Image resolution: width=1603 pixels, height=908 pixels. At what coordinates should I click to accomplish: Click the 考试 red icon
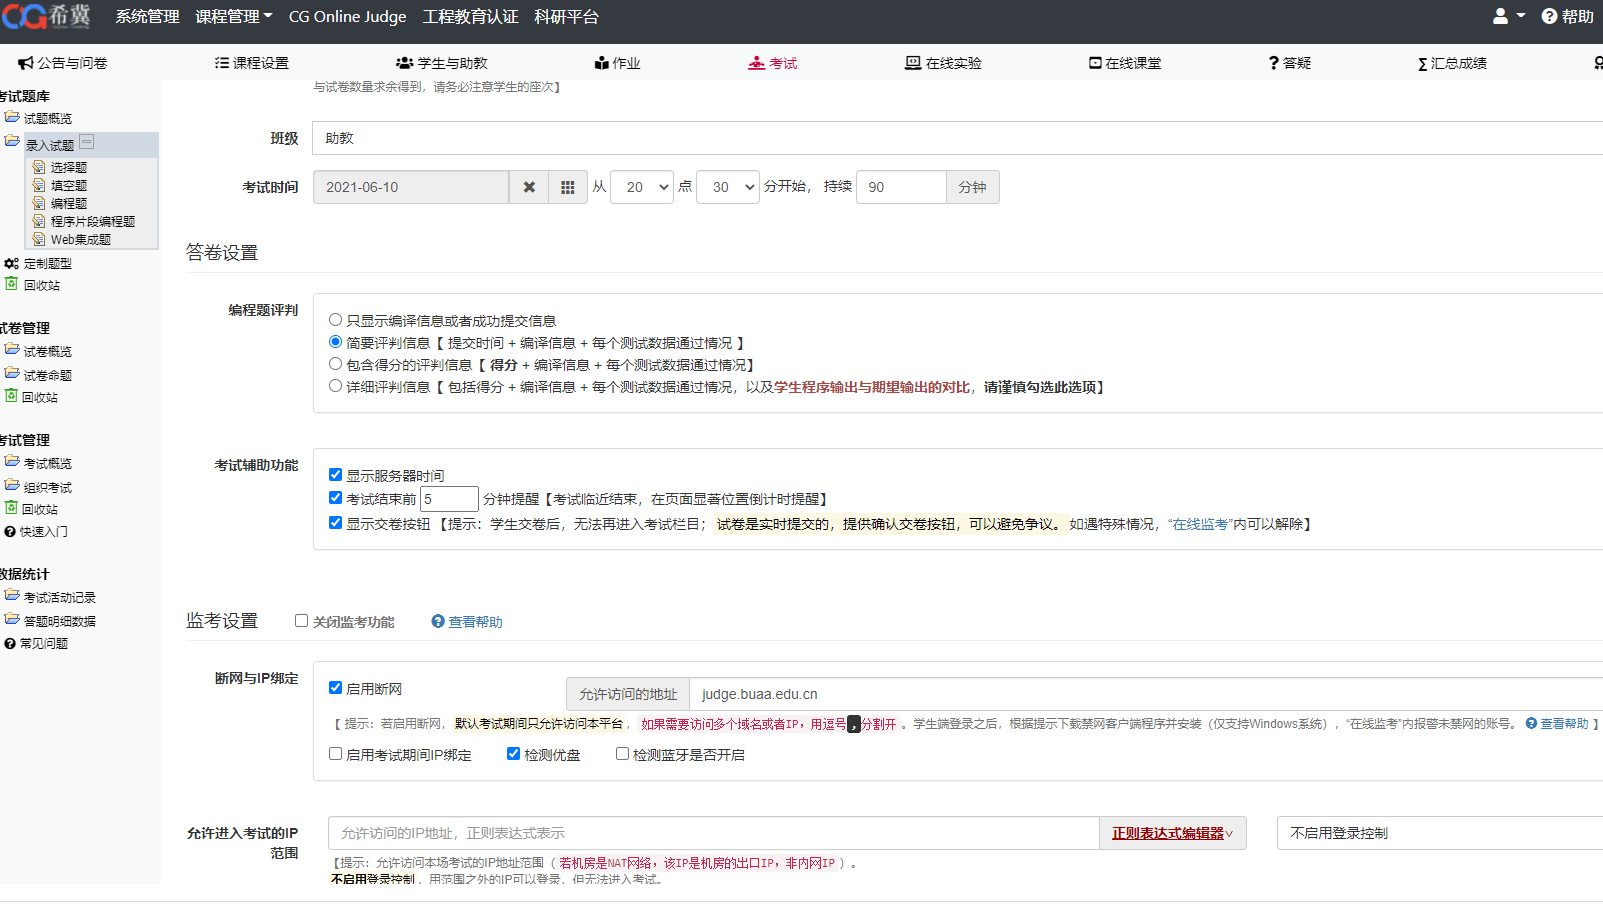pyautogui.click(x=756, y=63)
